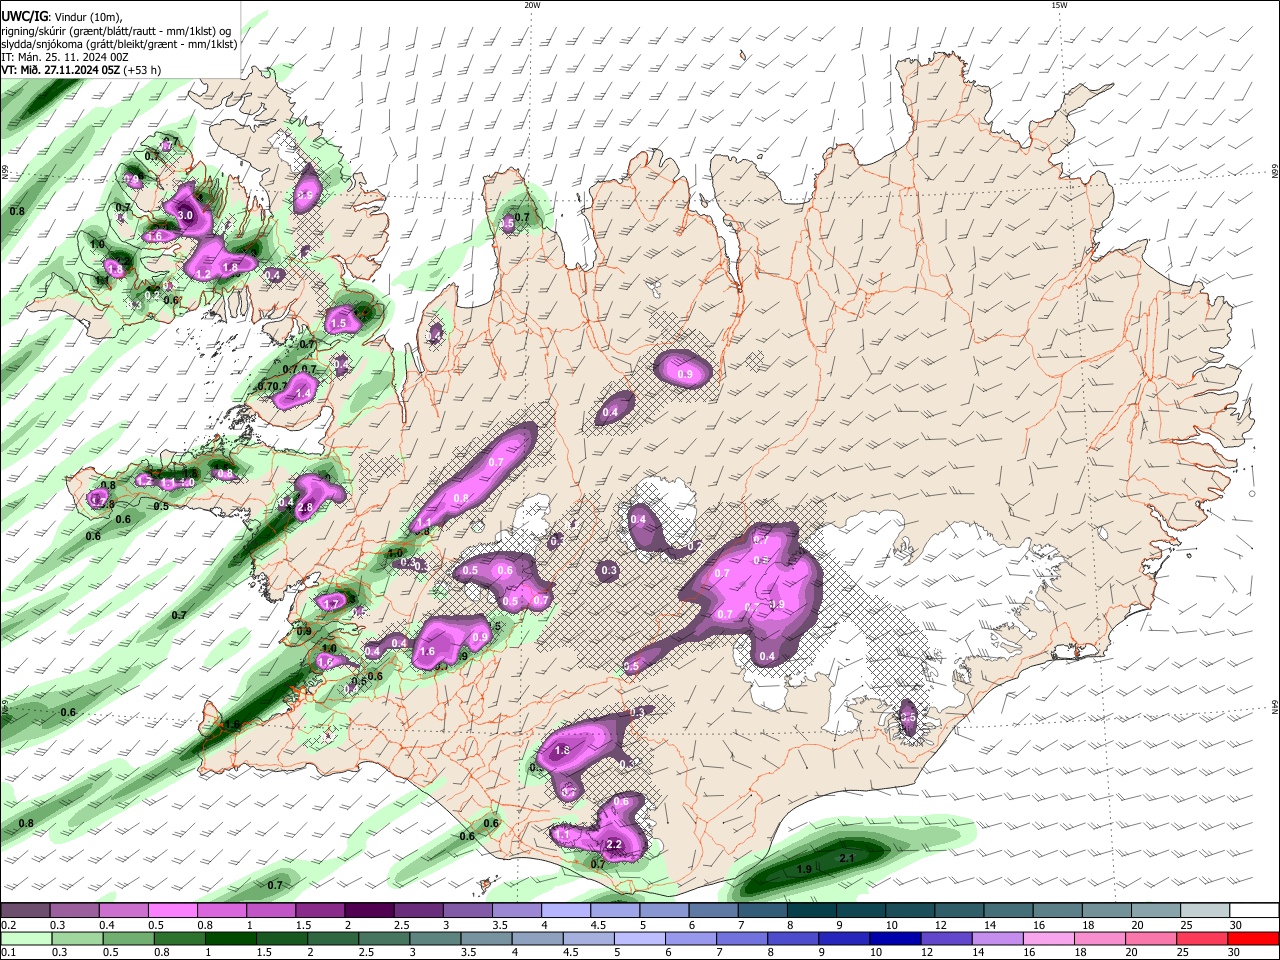1280x960 pixels.
Task: Click the "20W" longitude label at the top
Action: click(x=532, y=5)
